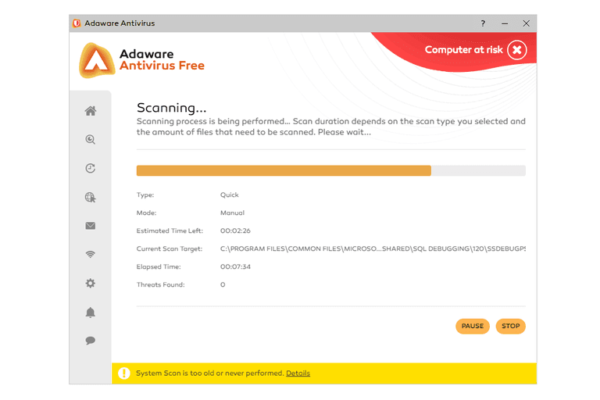
Task: Click the Wi-Fi Network Protection sidebar icon
Action: pos(90,255)
